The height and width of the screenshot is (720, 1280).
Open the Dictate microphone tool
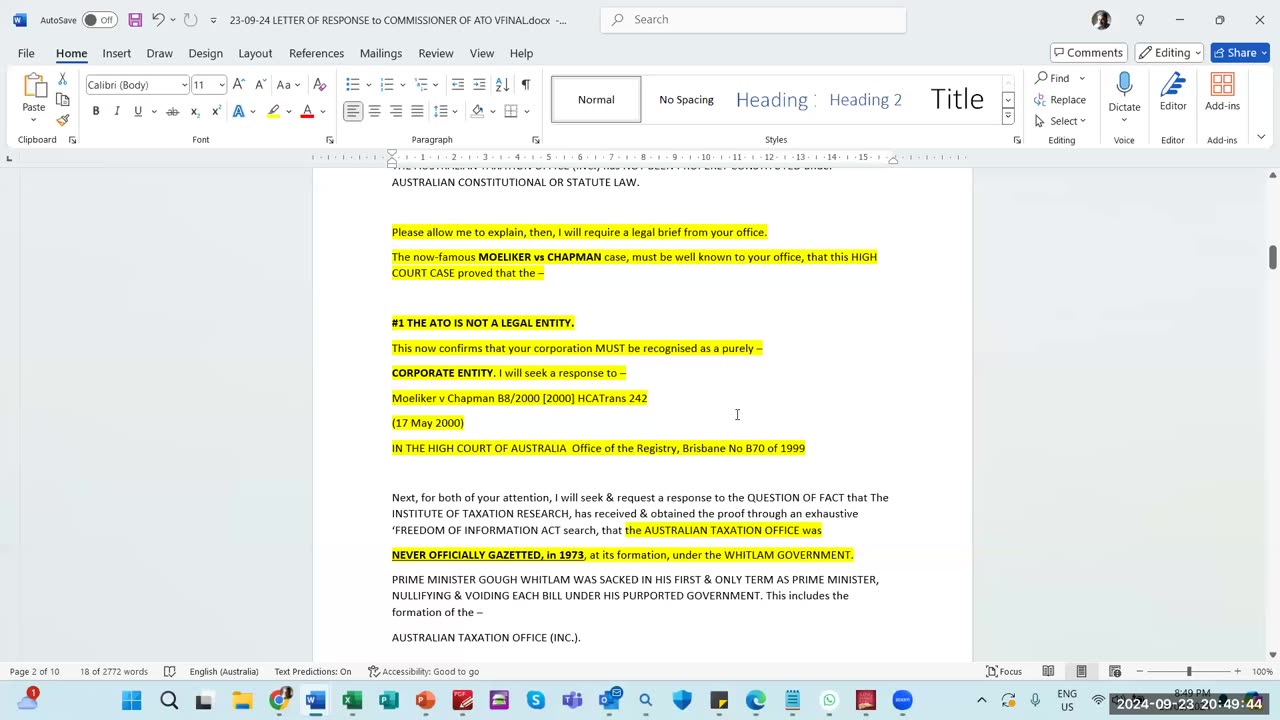pyautogui.click(x=1124, y=93)
